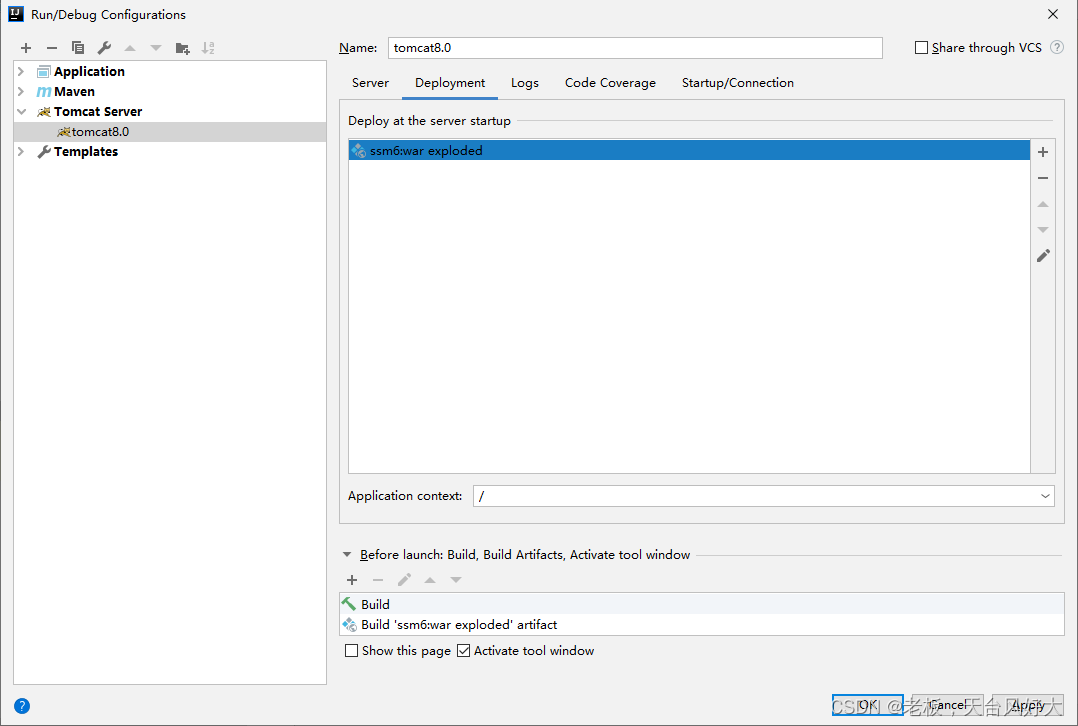Create new folder in configurations toolbar

(182, 48)
